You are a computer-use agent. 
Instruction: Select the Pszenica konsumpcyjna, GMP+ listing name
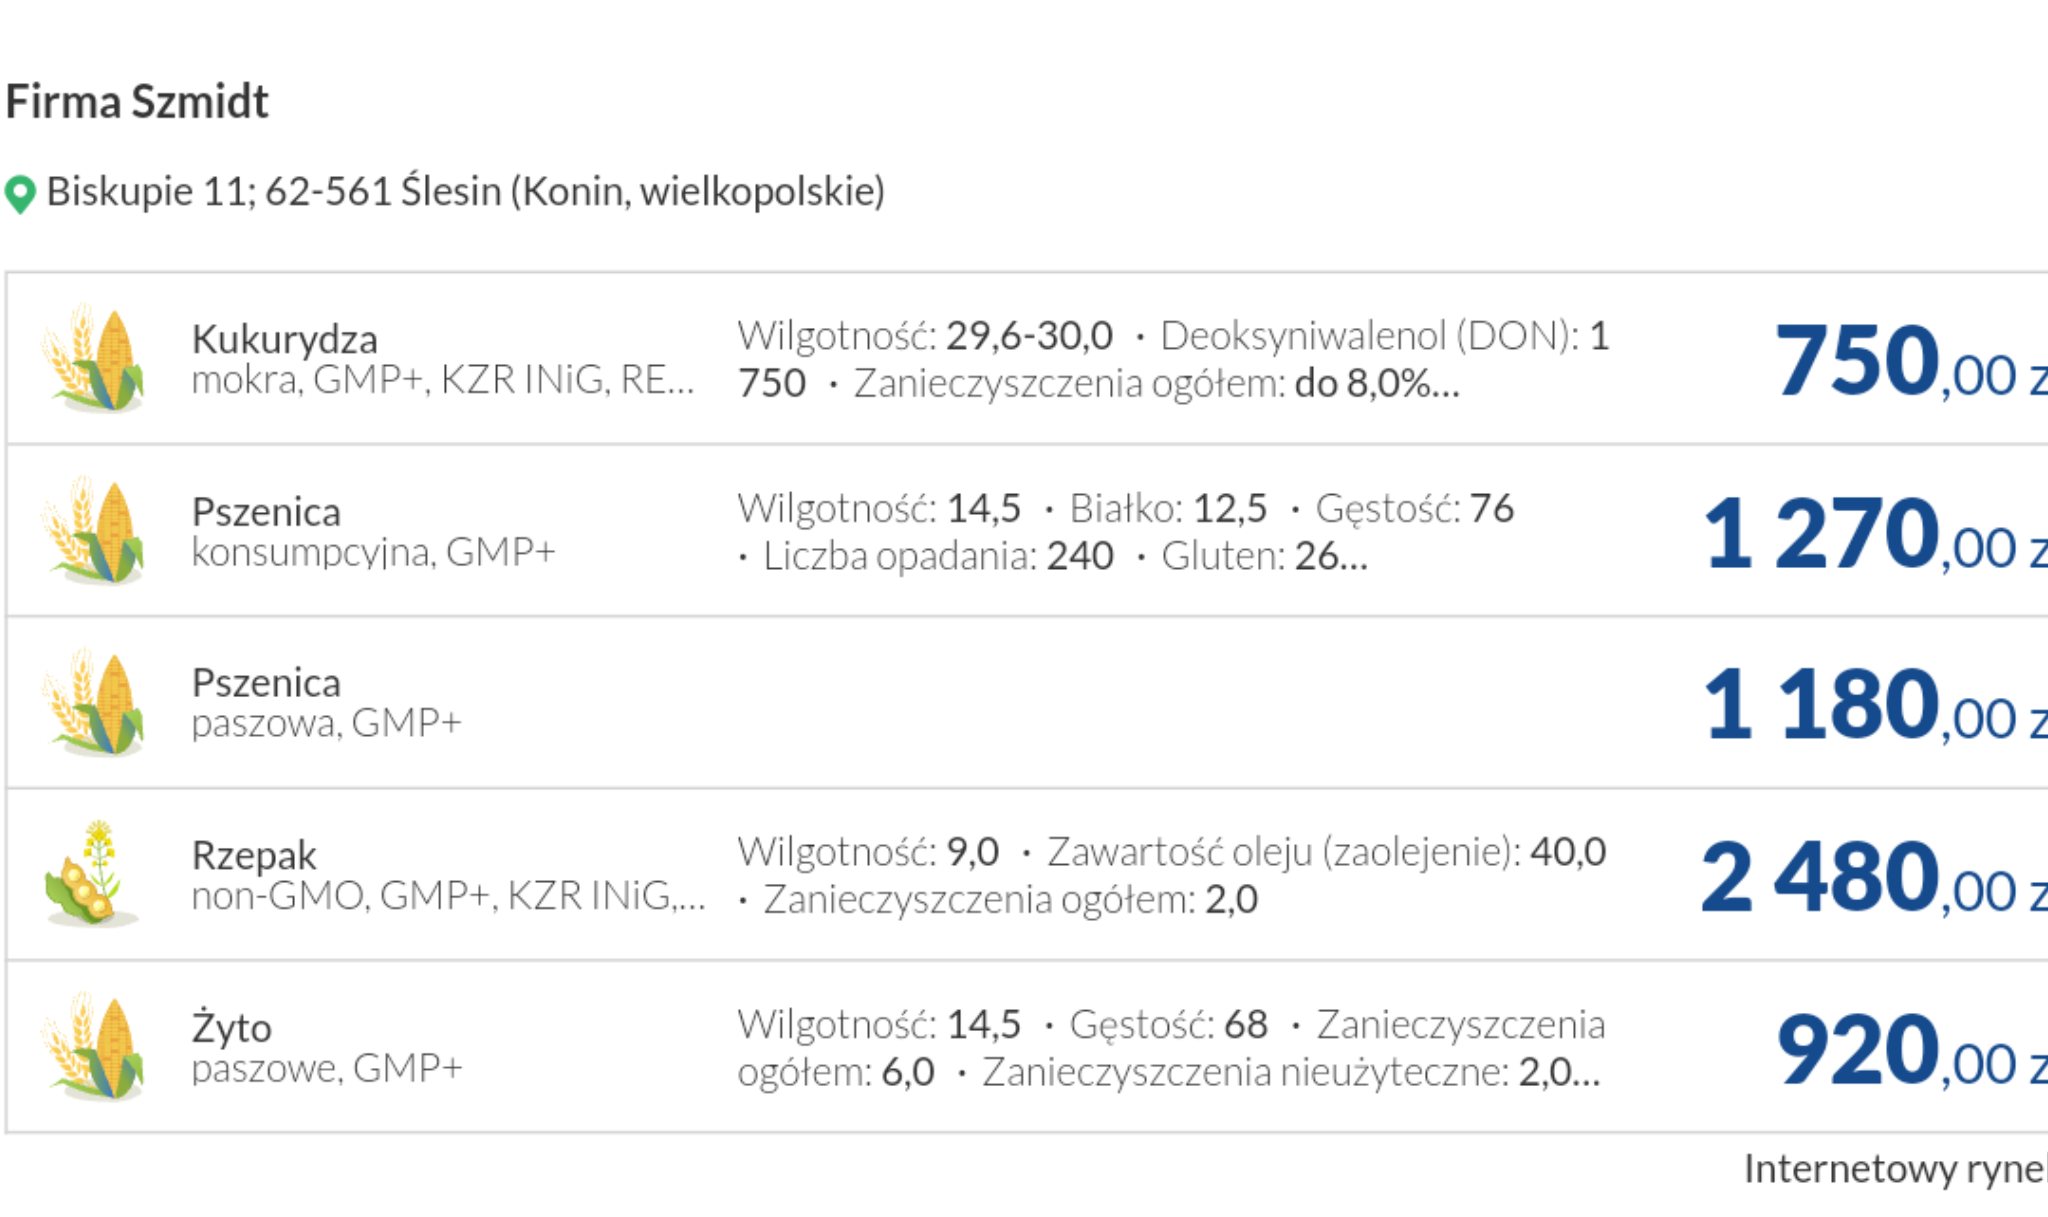(267, 512)
